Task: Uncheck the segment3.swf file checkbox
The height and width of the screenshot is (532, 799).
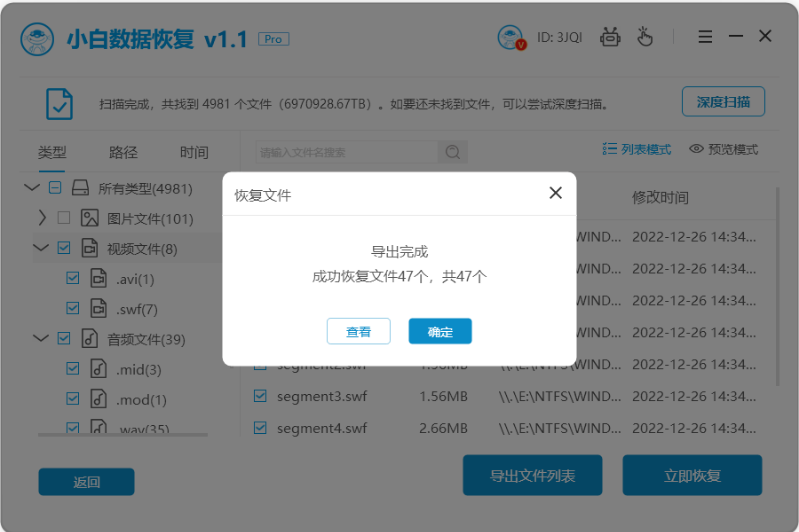Action: click(x=260, y=396)
